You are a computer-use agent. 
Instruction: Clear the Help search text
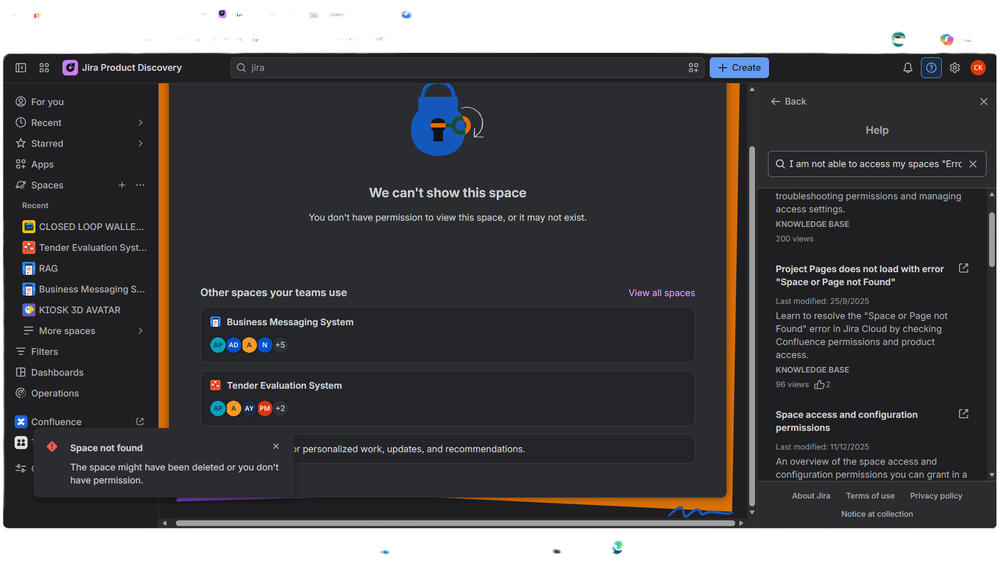coord(973,164)
